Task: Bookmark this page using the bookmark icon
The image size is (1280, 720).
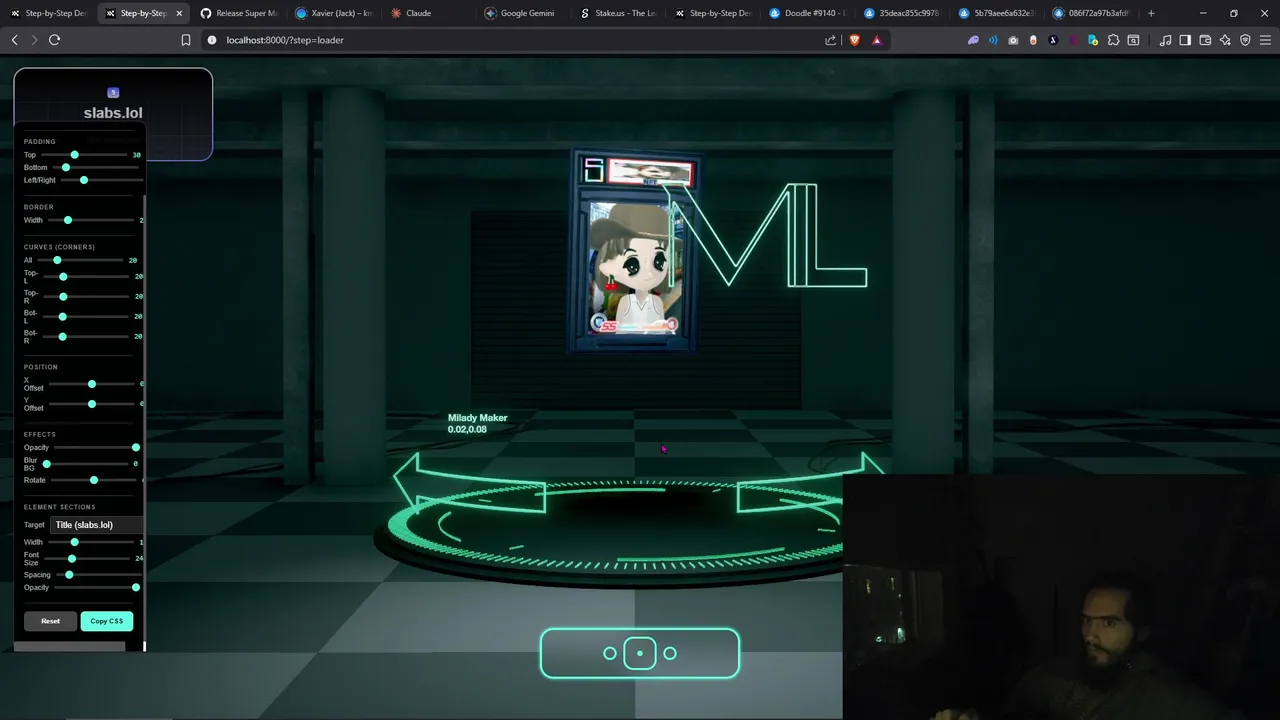Action: (186, 40)
